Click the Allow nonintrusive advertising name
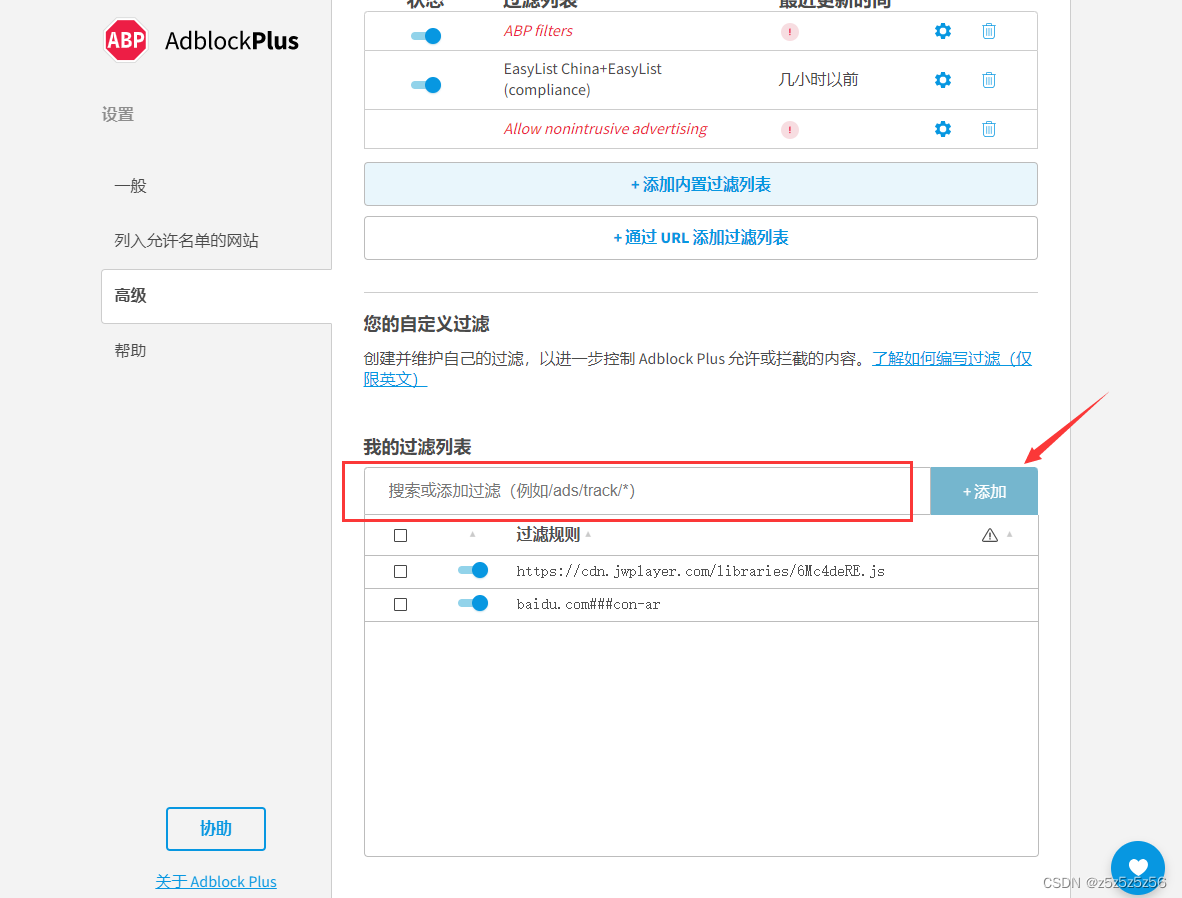 point(605,129)
